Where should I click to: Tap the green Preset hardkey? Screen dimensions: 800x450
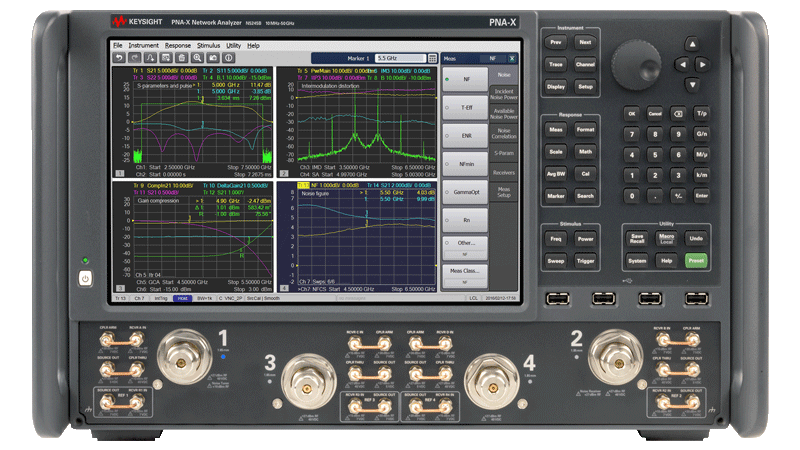[x=696, y=261]
